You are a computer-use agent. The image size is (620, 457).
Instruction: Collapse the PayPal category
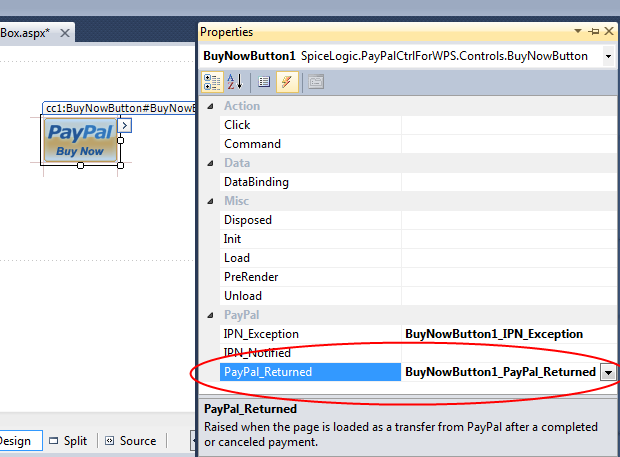pyautogui.click(x=210, y=315)
